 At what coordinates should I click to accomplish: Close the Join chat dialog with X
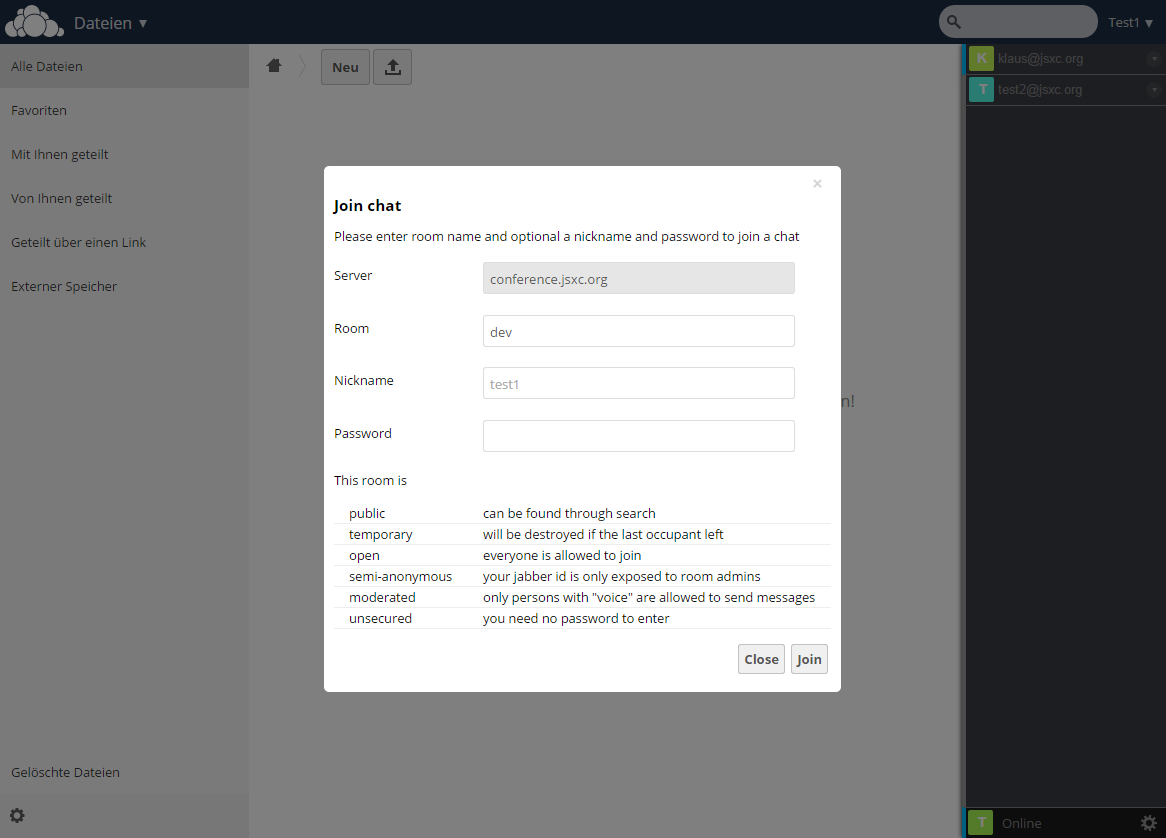click(x=817, y=184)
